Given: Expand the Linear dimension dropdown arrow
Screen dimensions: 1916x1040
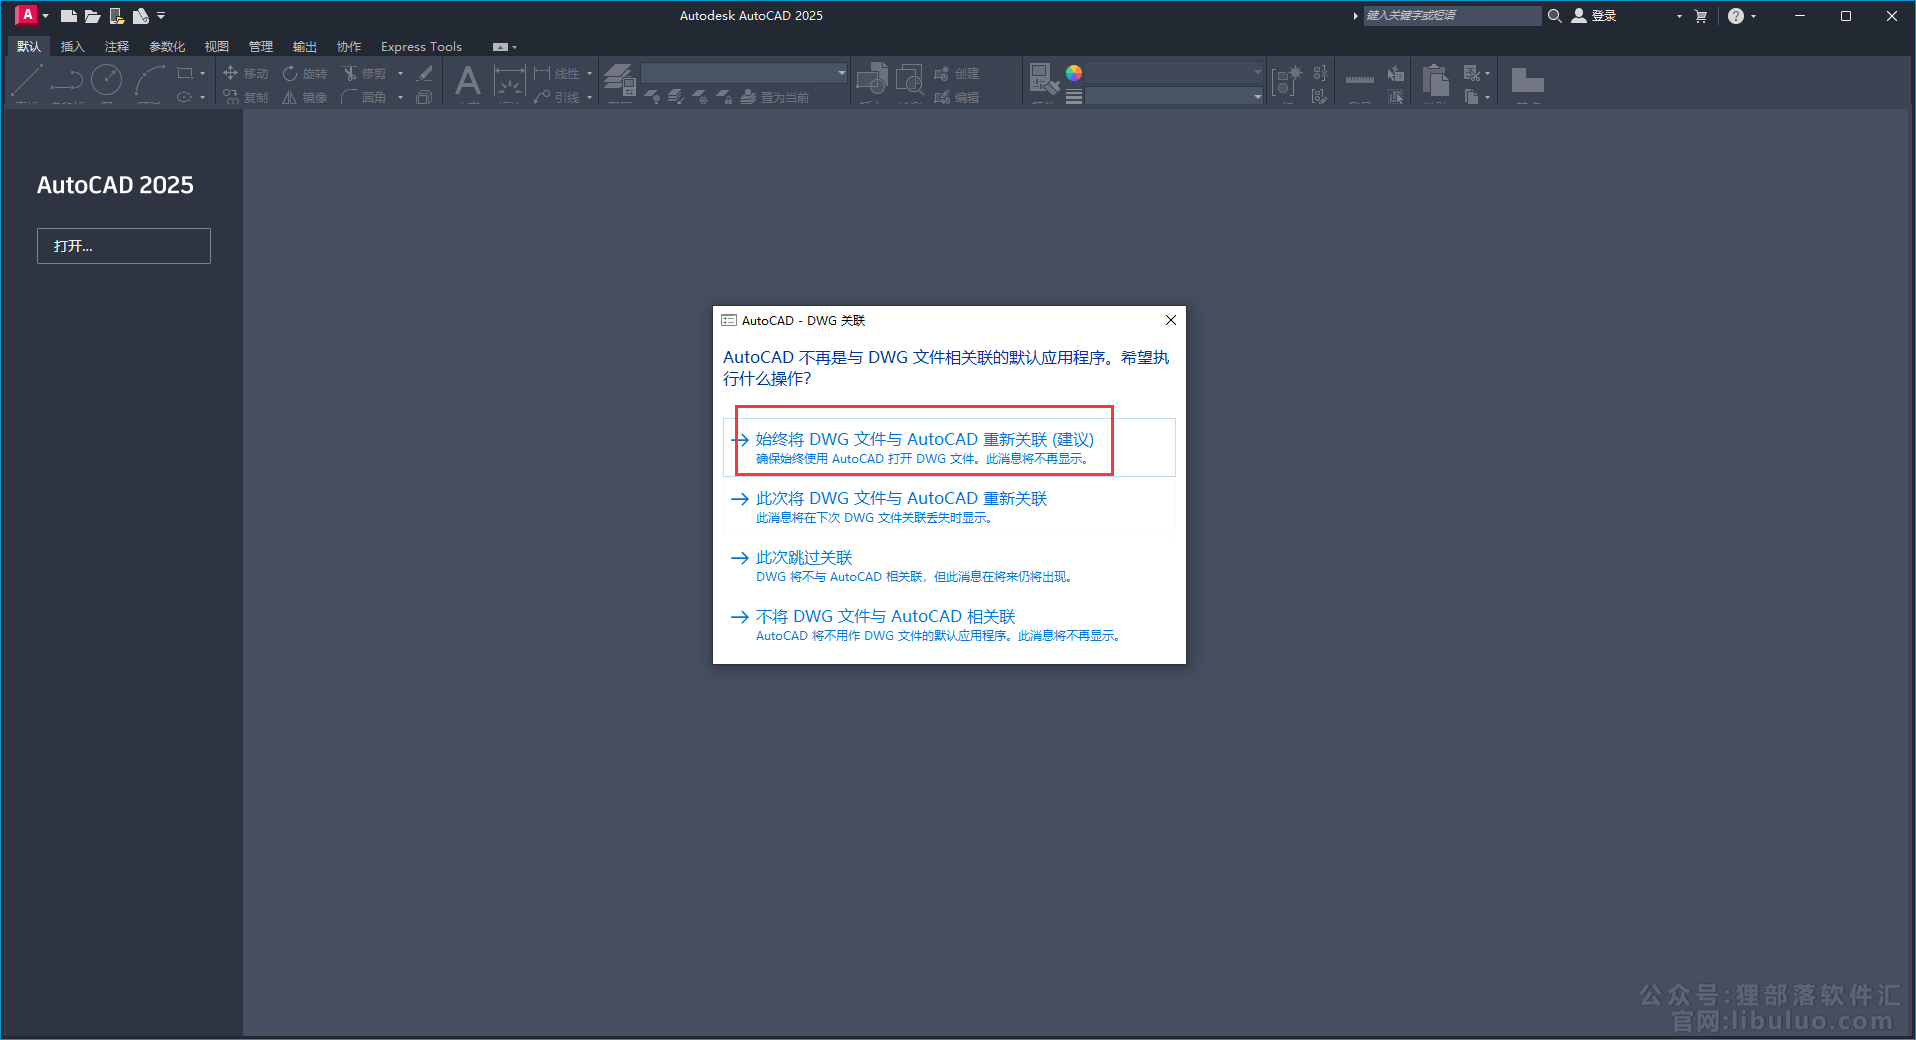Looking at the screenshot, I should click(x=589, y=73).
